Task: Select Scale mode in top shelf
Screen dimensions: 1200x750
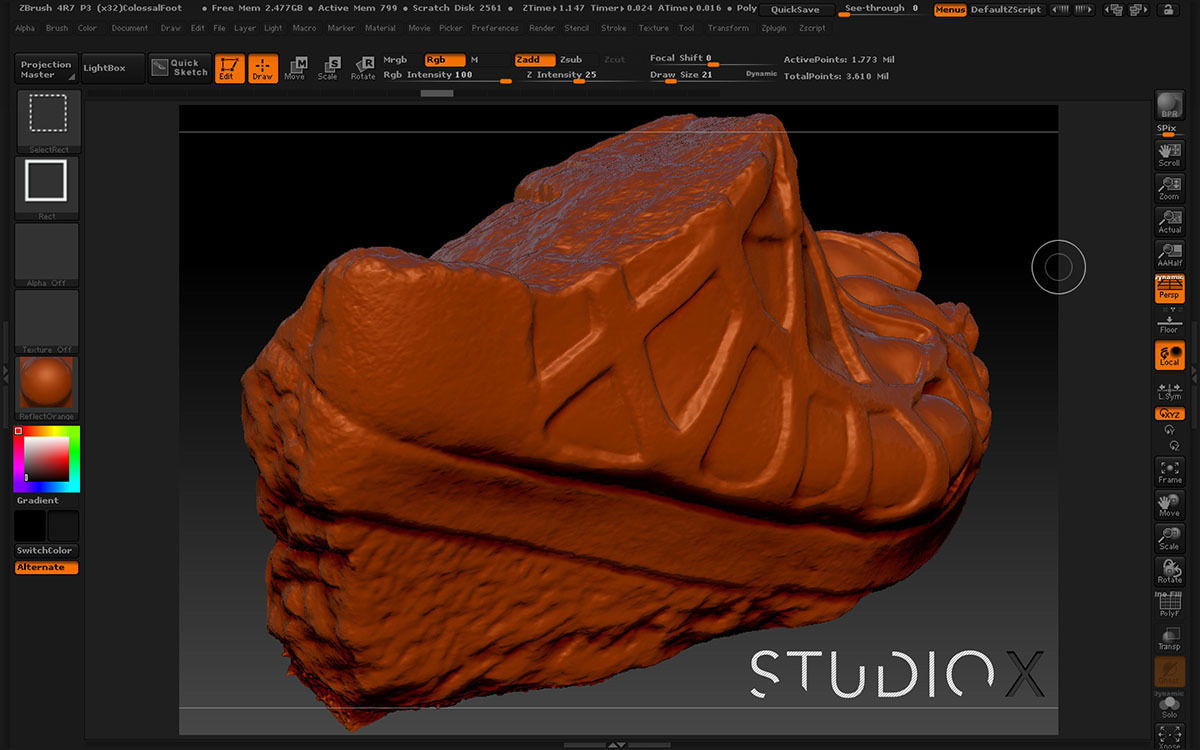Action: [329, 68]
